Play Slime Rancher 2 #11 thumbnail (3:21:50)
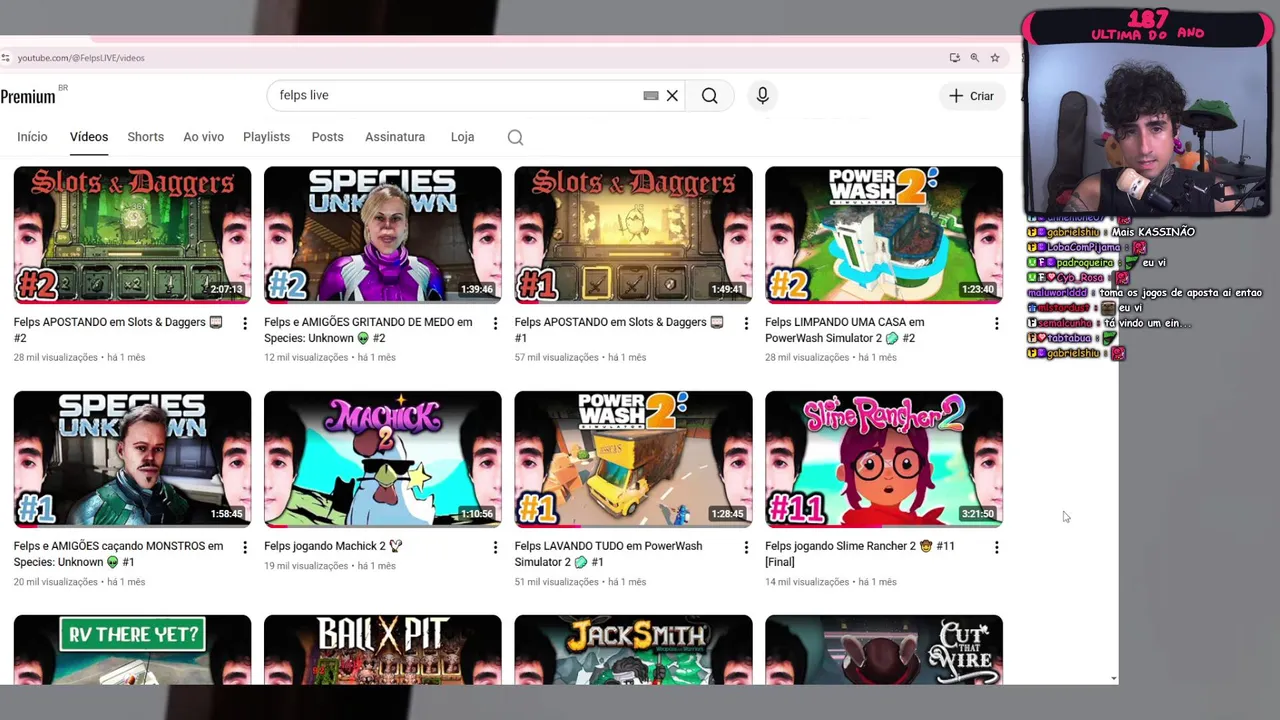The width and height of the screenshot is (1280, 720). (884, 458)
